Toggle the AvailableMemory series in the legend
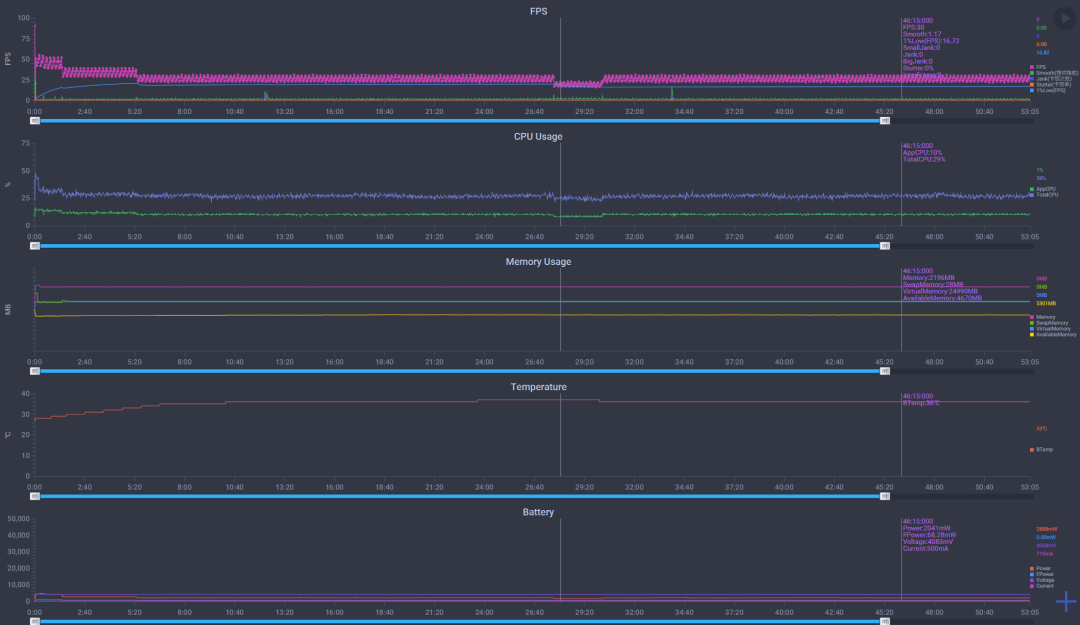 click(x=1052, y=334)
